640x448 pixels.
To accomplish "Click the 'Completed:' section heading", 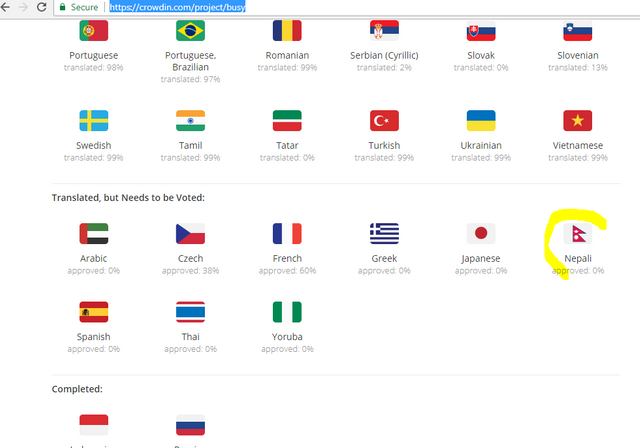I will coord(77,389).
